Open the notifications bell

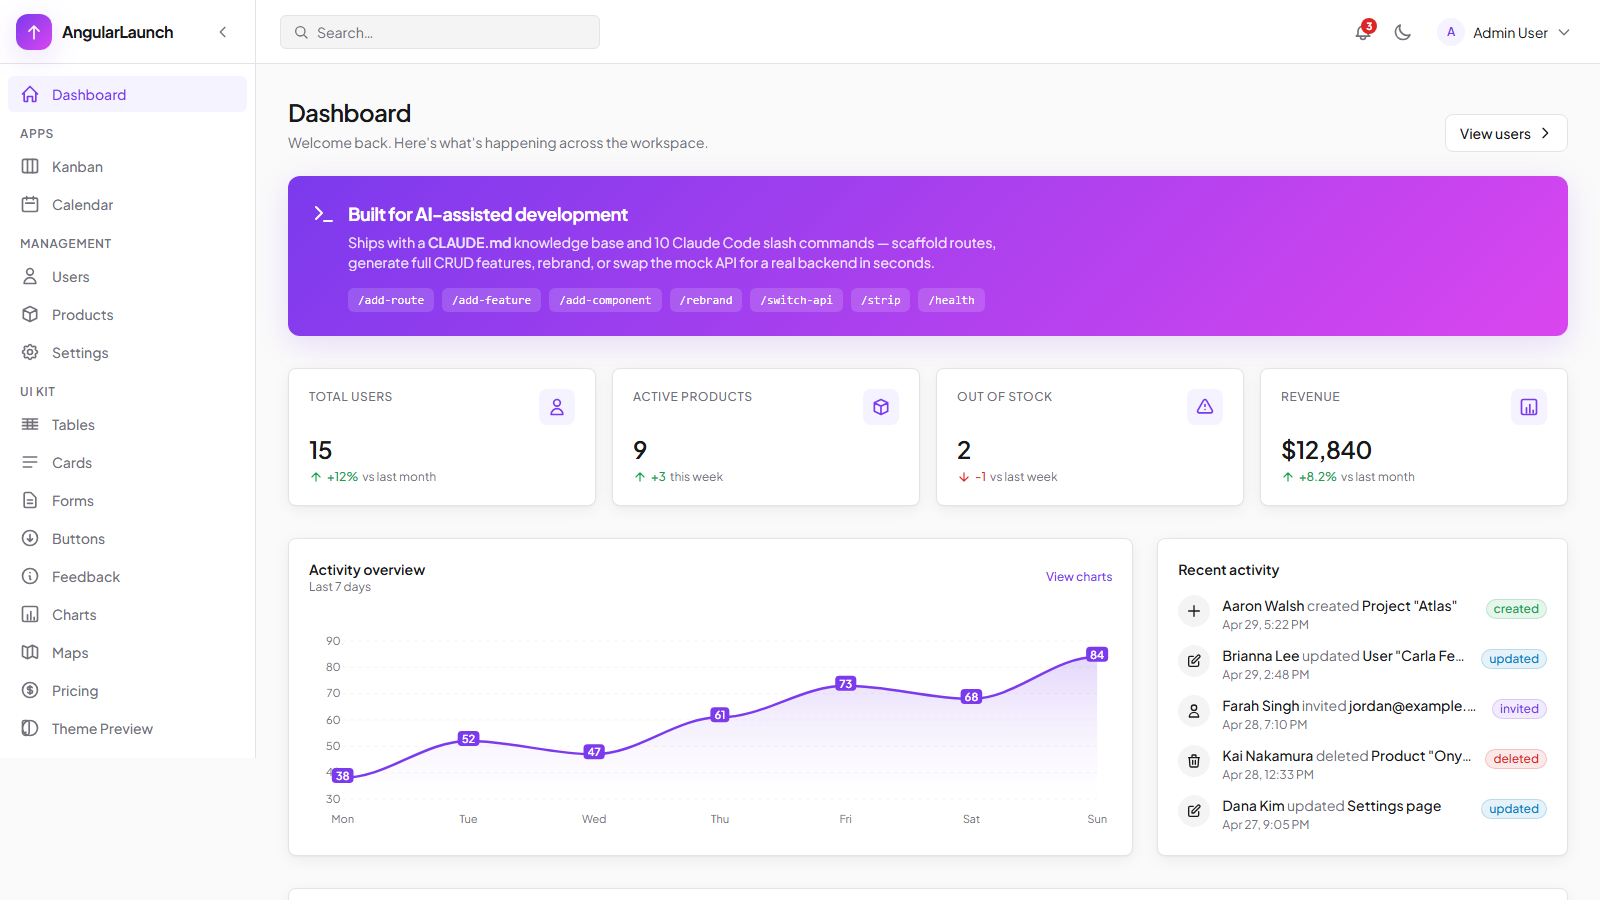[x=1363, y=32]
